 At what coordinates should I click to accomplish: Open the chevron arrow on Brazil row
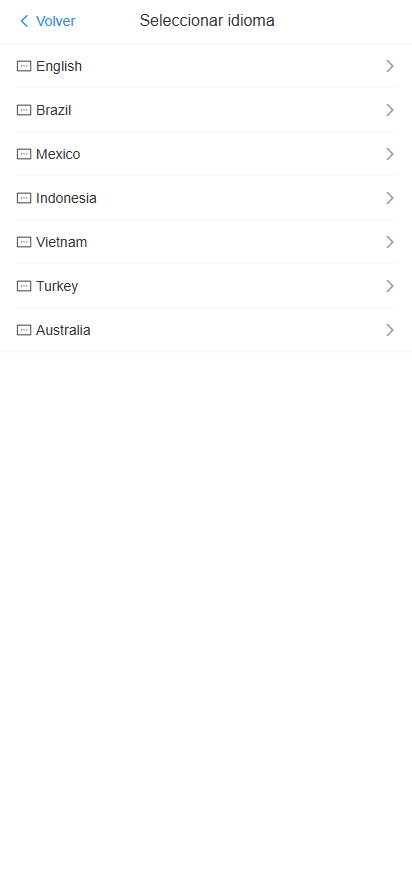390,110
